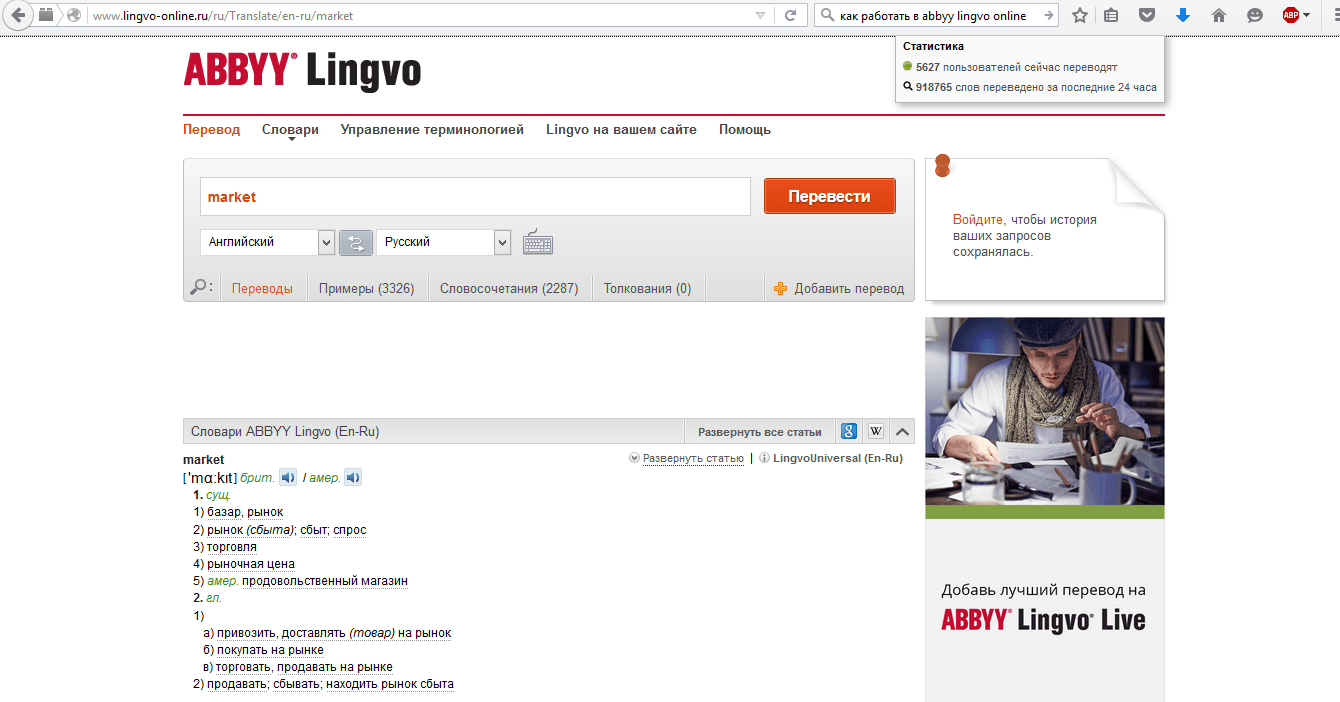Open the Русский target language dropdown

pyautogui.click(x=444, y=242)
